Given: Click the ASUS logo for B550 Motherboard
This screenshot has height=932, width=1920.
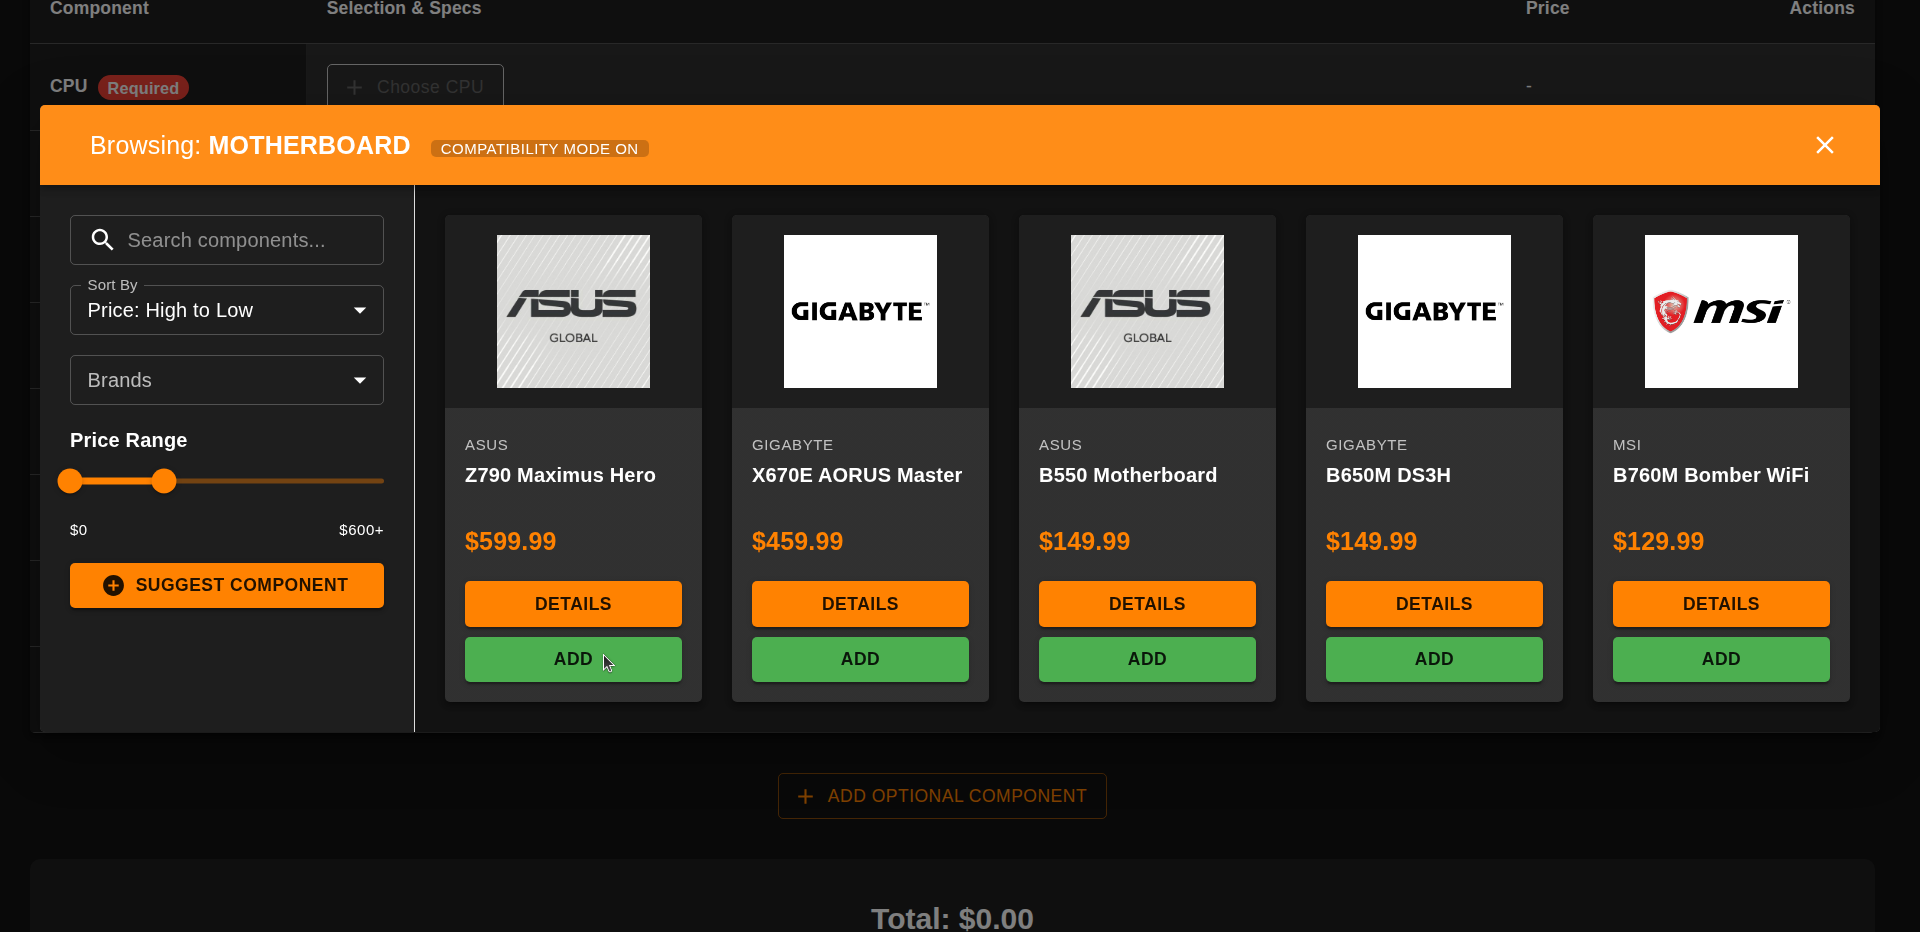Looking at the screenshot, I should (x=1147, y=311).
